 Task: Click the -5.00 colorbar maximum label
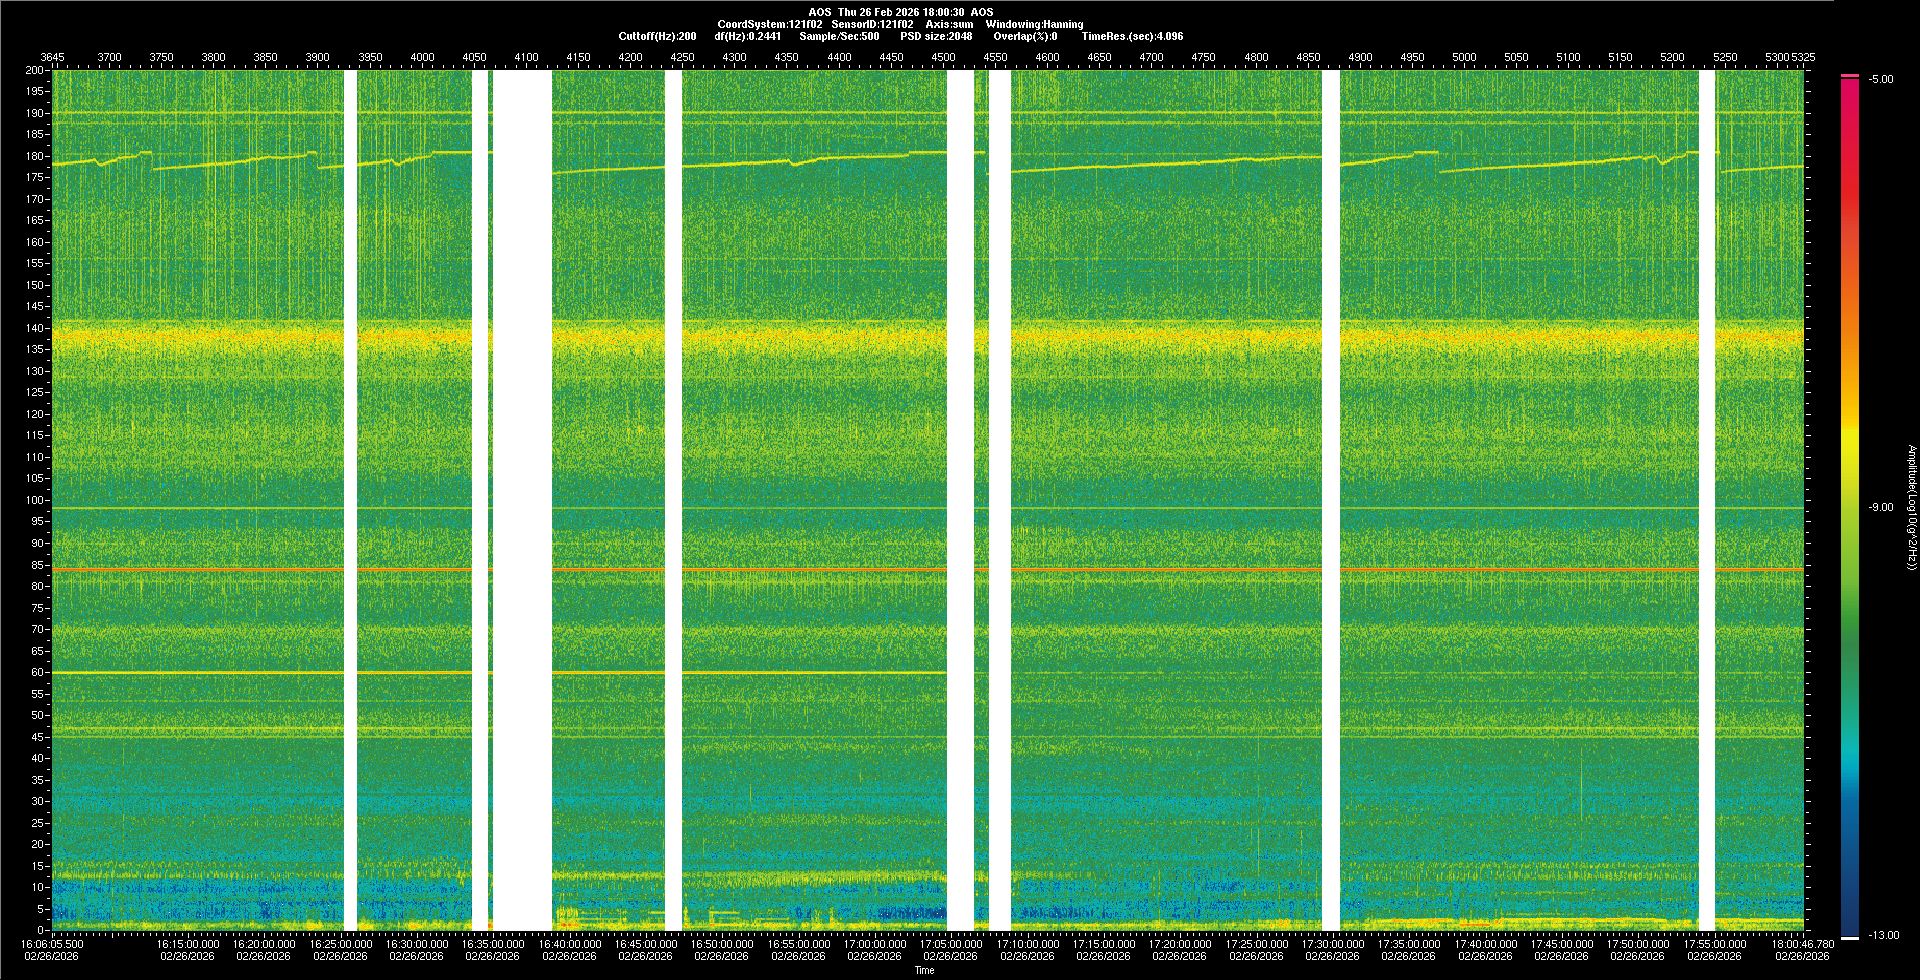pyautogui.click(x=1881, y=79)
